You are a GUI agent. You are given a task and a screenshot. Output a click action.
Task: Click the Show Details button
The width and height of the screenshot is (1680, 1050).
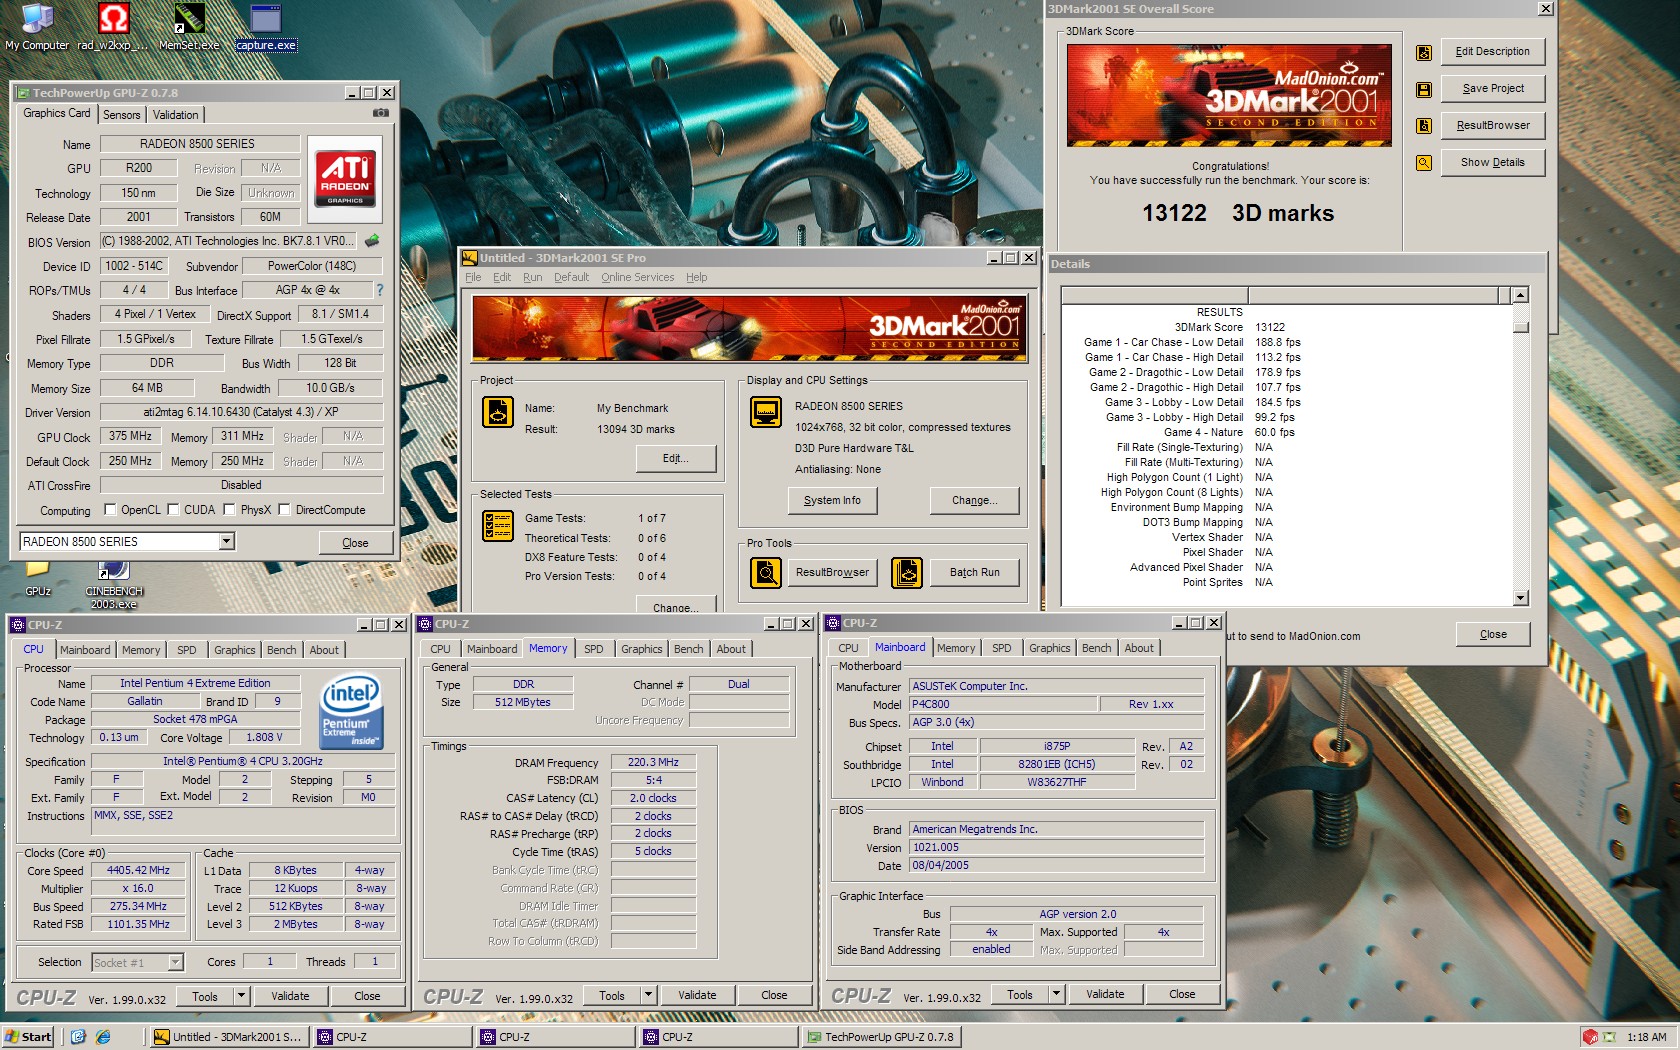pos(1493,163)
